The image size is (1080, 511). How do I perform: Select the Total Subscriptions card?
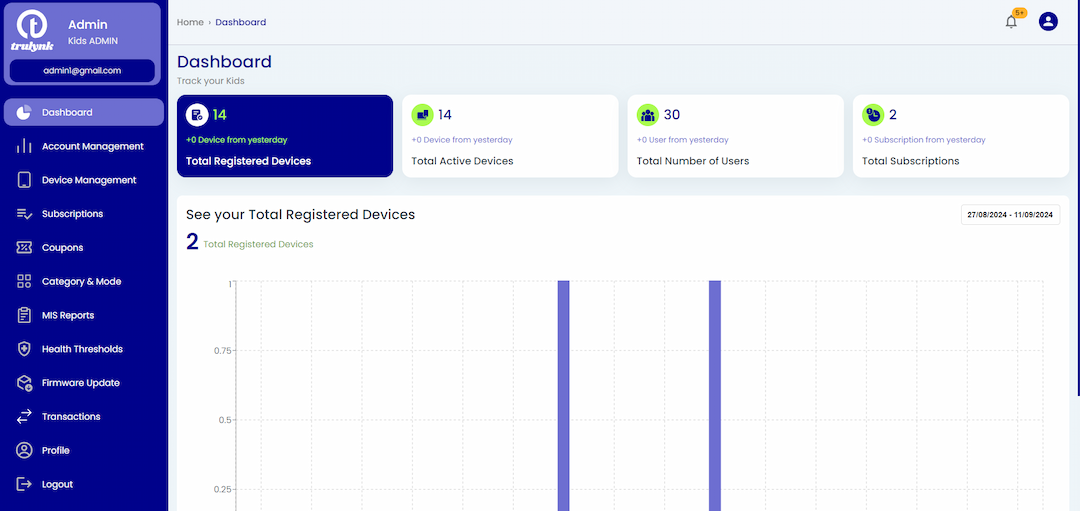pyautogui.click(x=960, y=136)
